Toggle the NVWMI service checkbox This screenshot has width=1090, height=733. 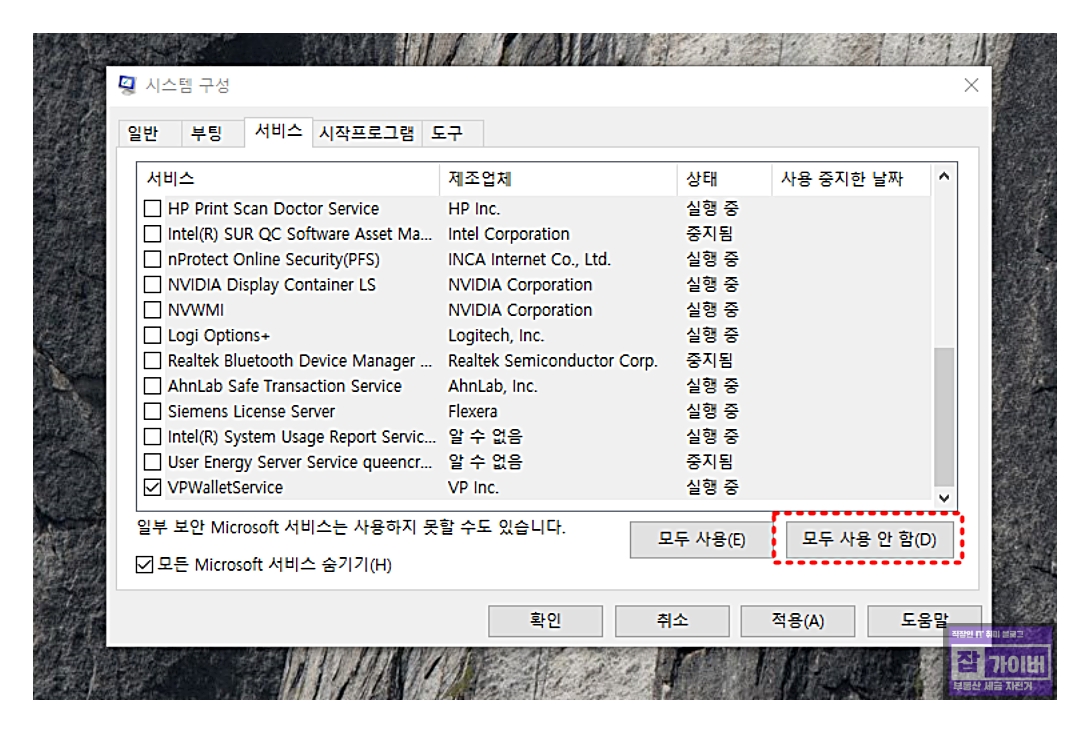coord(152,309)
